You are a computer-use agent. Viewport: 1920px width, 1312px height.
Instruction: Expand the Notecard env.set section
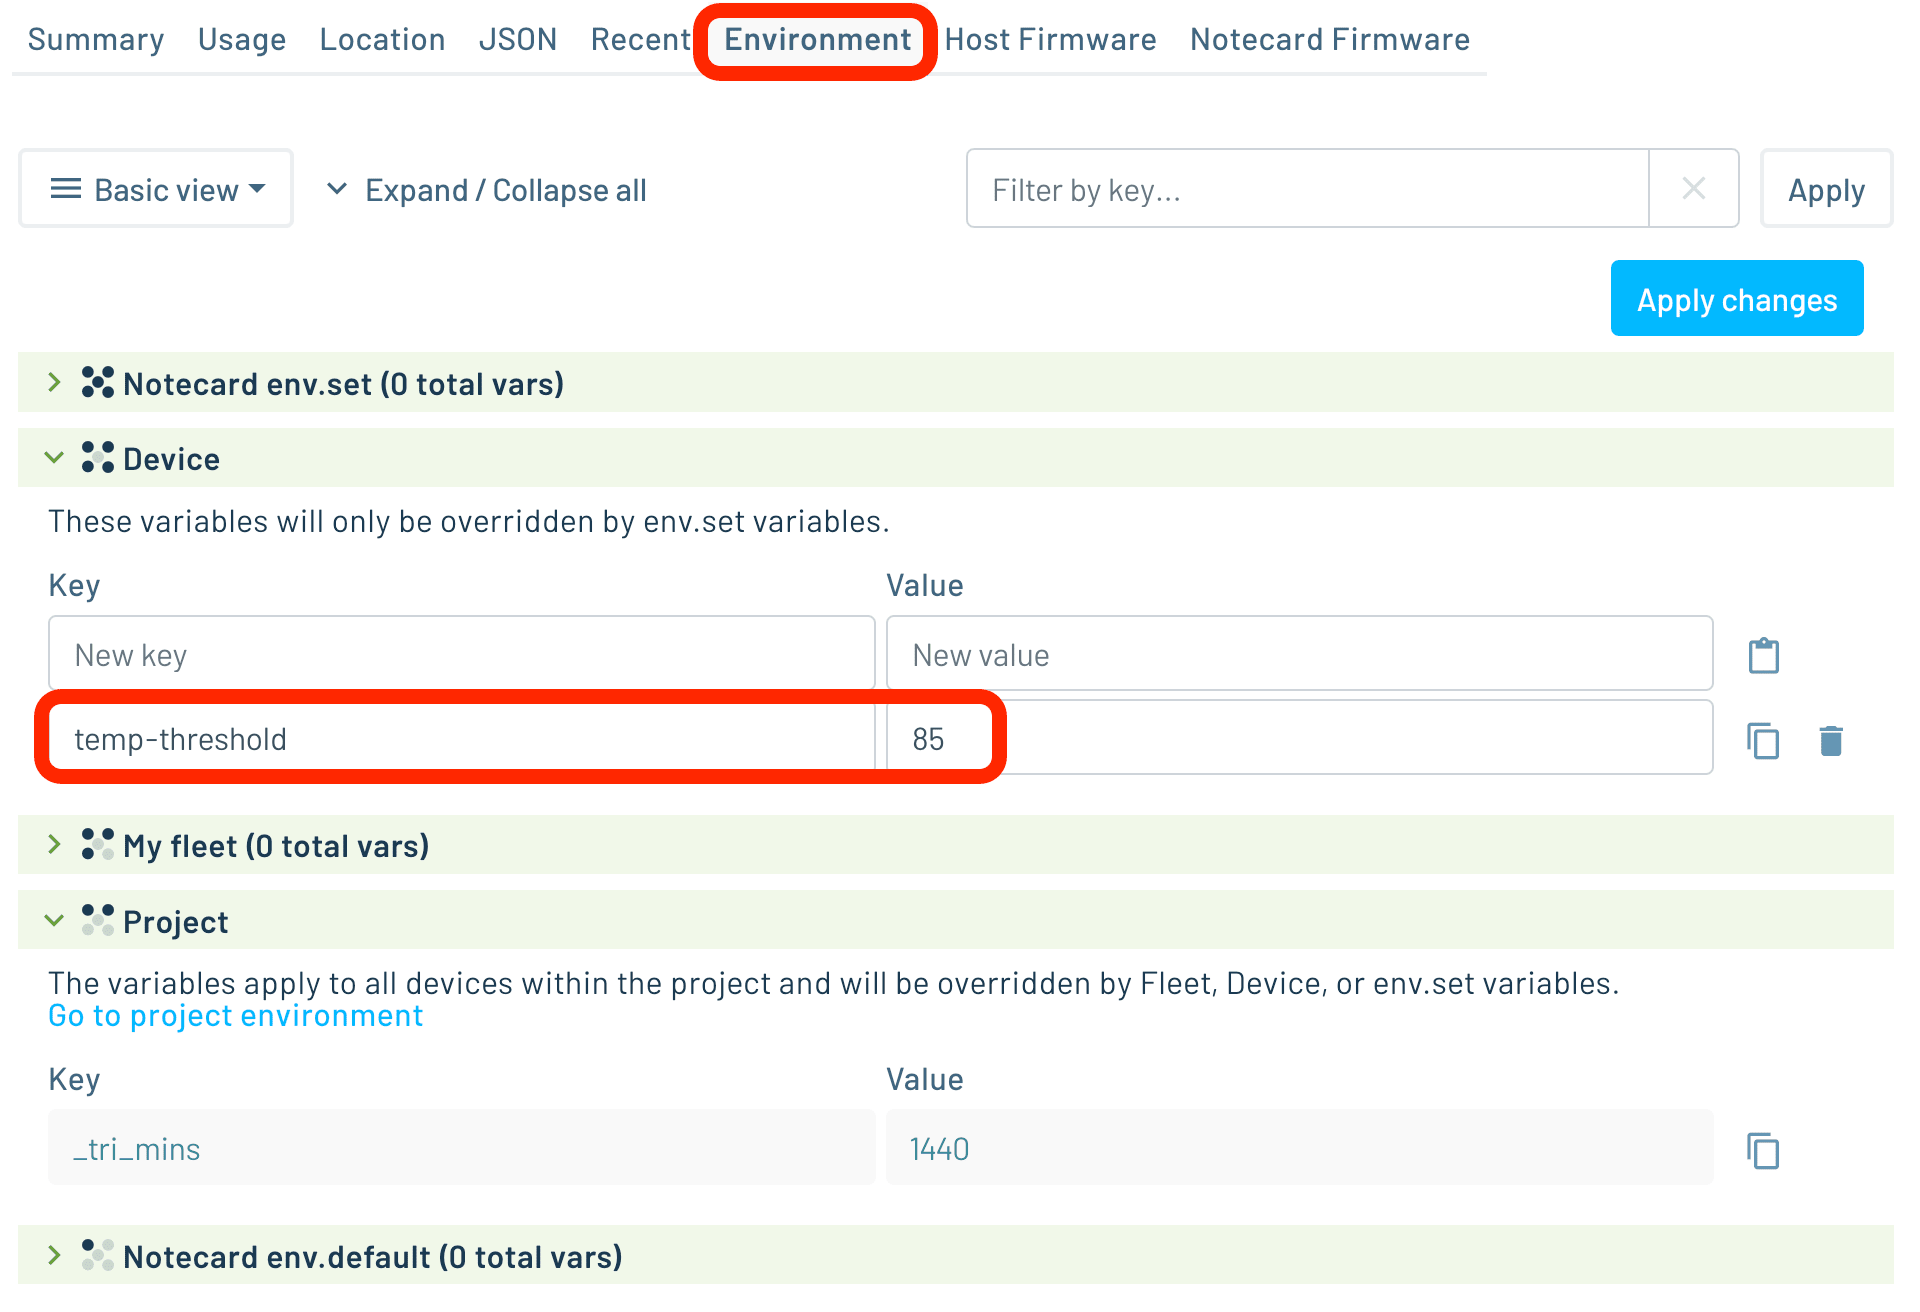(55, 383)
